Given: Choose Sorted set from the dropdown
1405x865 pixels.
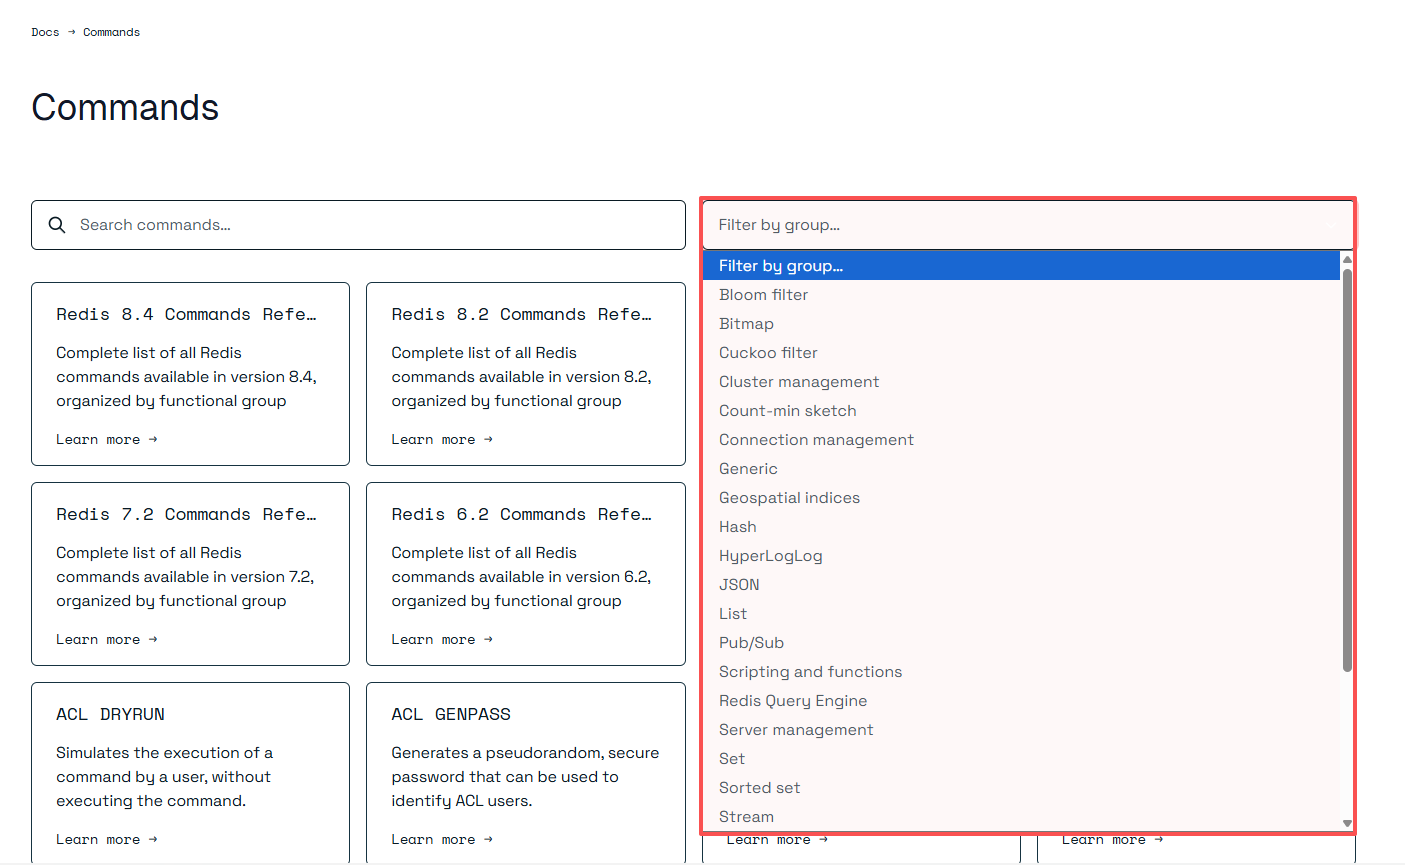Looking at the screenshot, I should point(1021,788).
